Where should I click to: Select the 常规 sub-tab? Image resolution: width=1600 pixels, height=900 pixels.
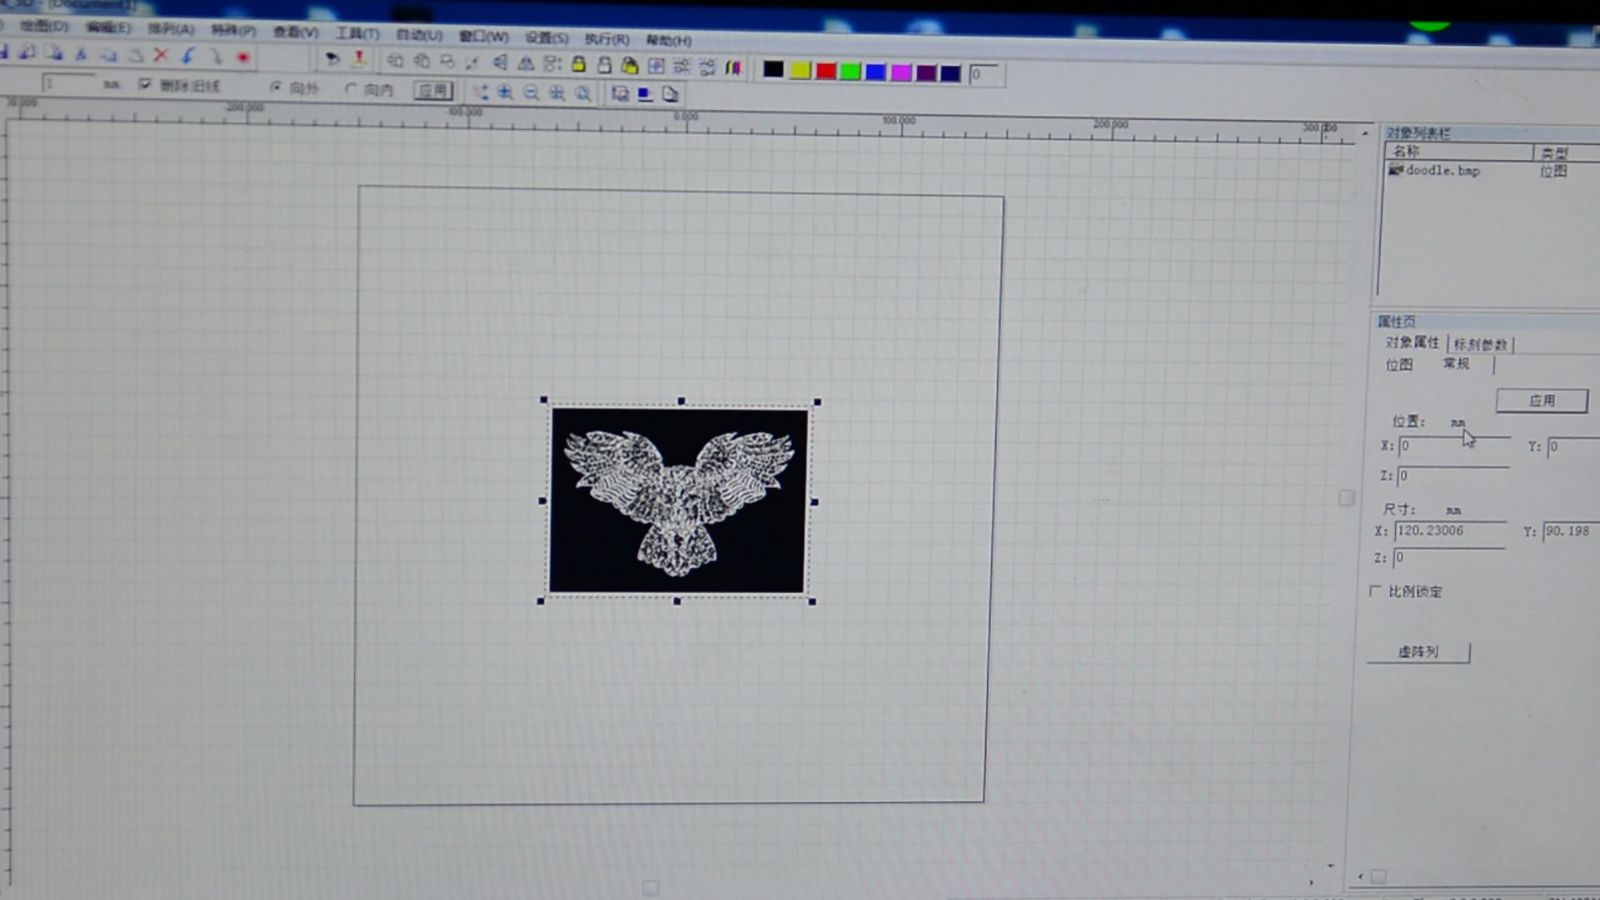pos(1456,363)
